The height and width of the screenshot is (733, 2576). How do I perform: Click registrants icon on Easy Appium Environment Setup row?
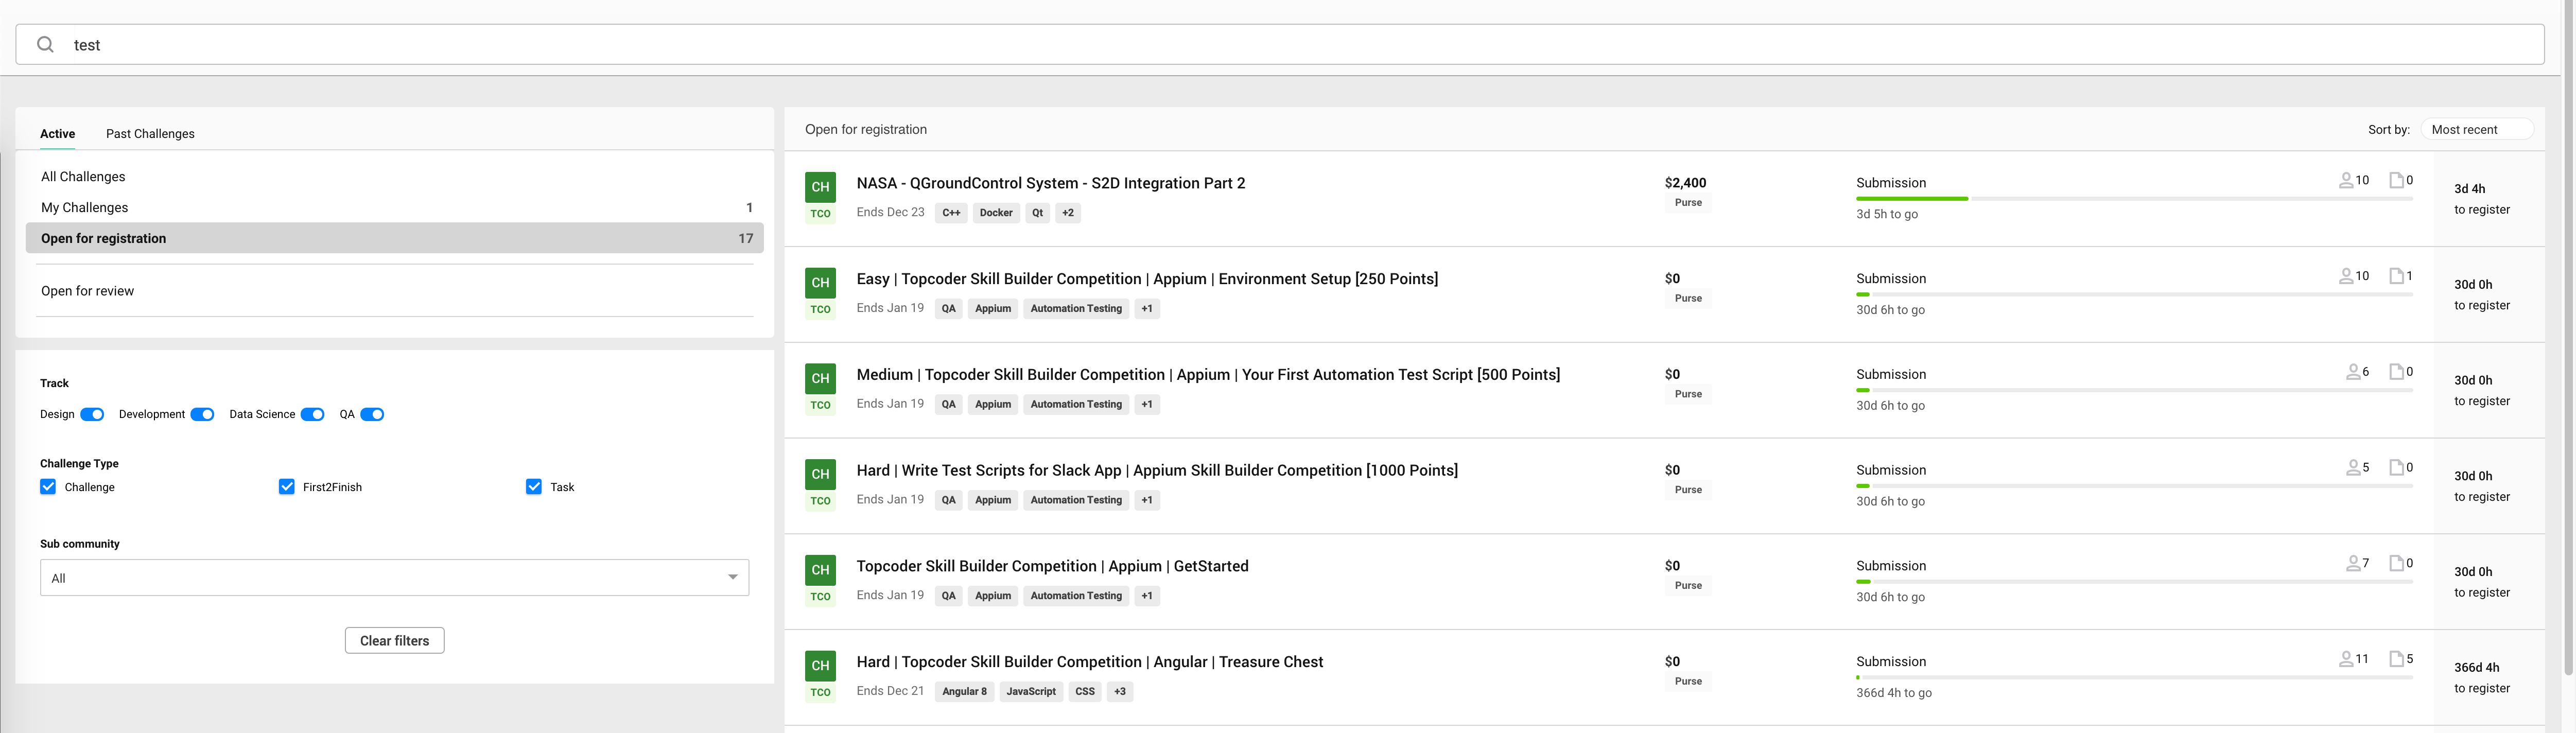point(2345,277)
